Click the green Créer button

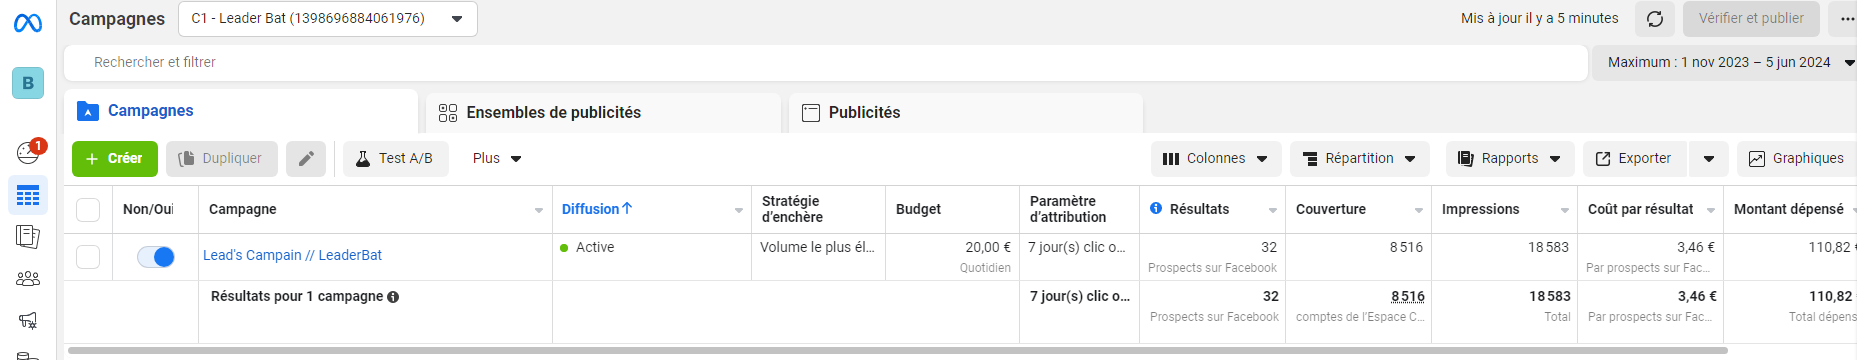pos(115,158)
